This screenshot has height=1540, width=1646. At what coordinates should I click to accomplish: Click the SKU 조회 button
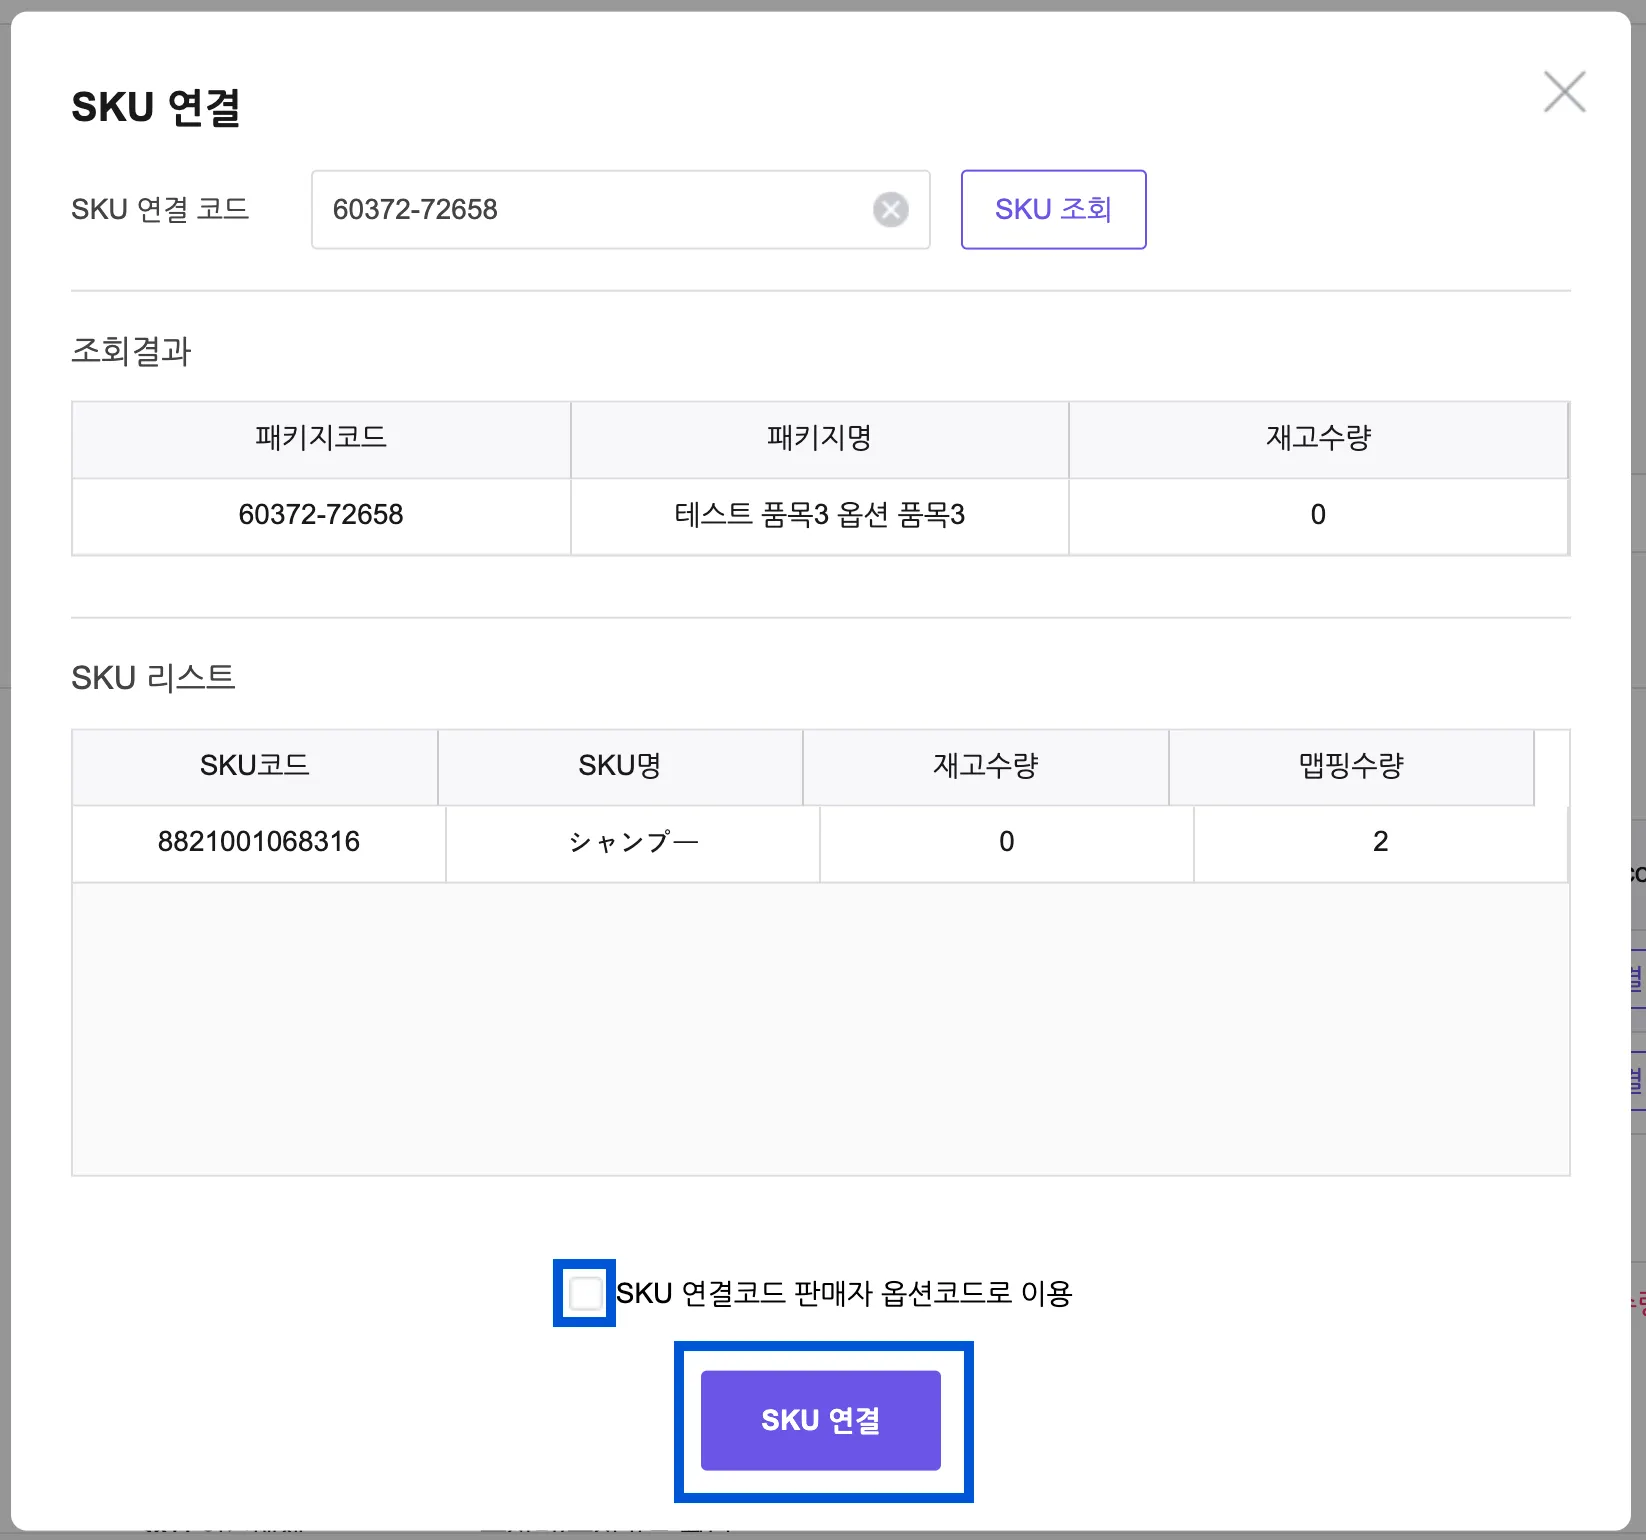pyautogui.click(x=1053, y=210)
